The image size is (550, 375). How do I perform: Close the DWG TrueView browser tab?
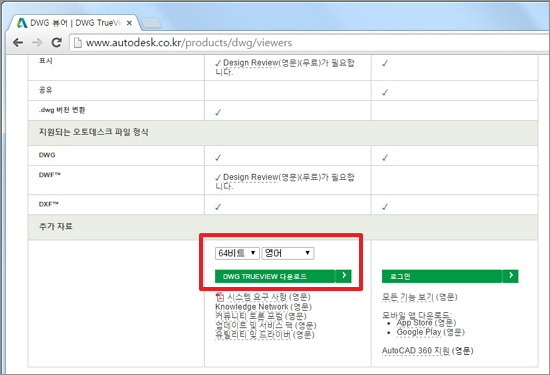tap(129, 23)
